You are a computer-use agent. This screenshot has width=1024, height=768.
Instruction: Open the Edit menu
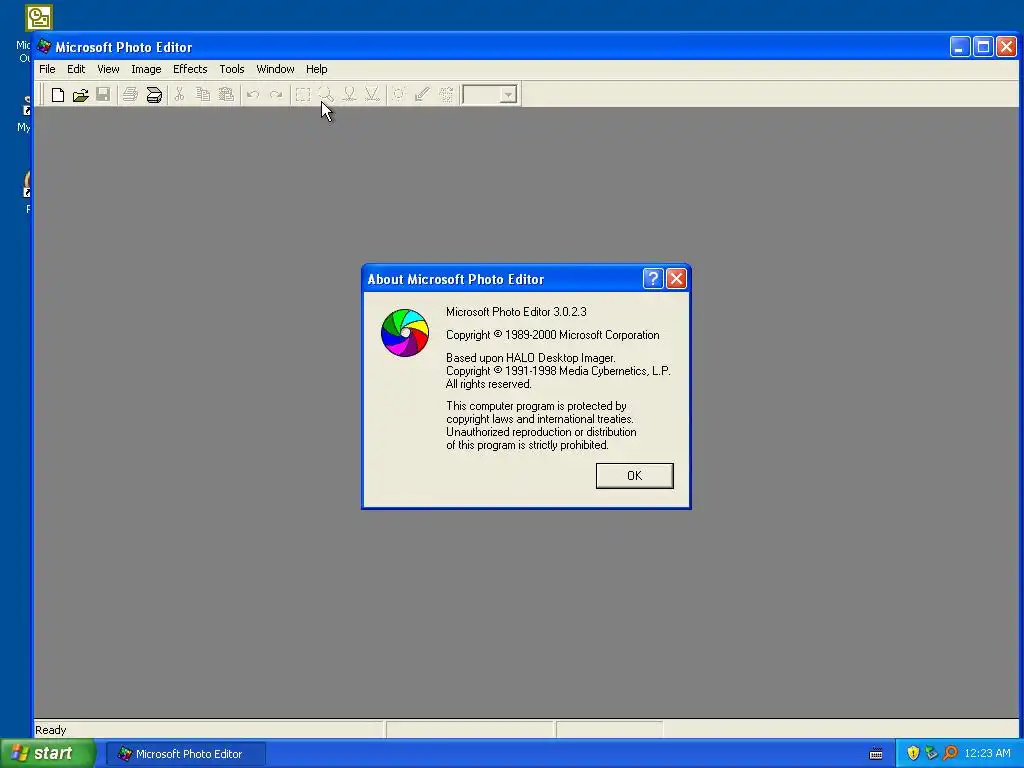(x=76, y=69)
